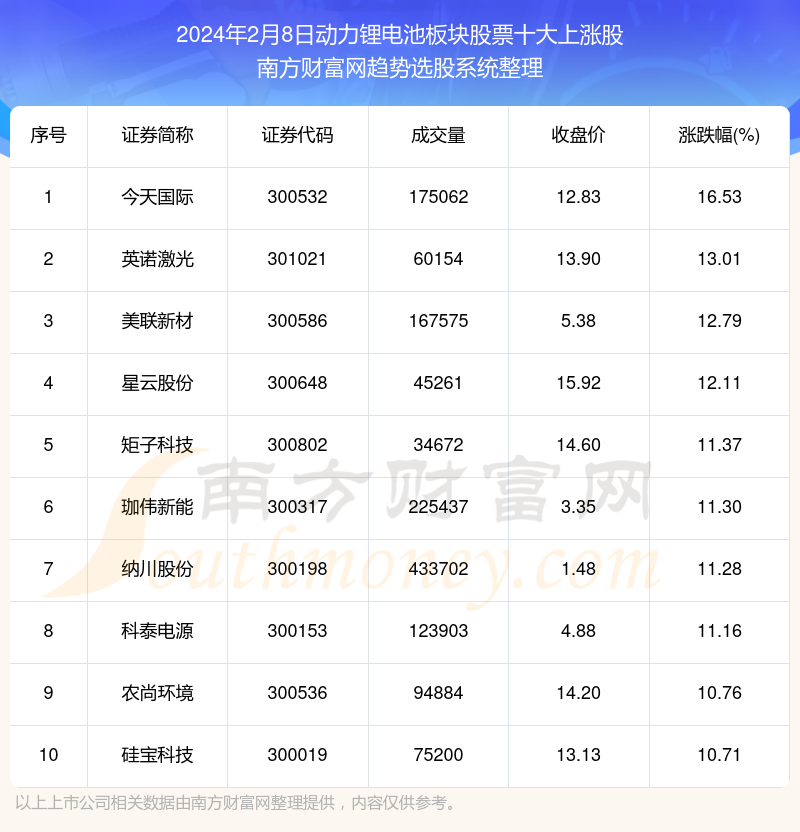This screenshot has height=832, width=800.
Task: Click the subtitle 南方财富网趋势选股系统整理
Action: pyautogui.click(x=400, y=68)
